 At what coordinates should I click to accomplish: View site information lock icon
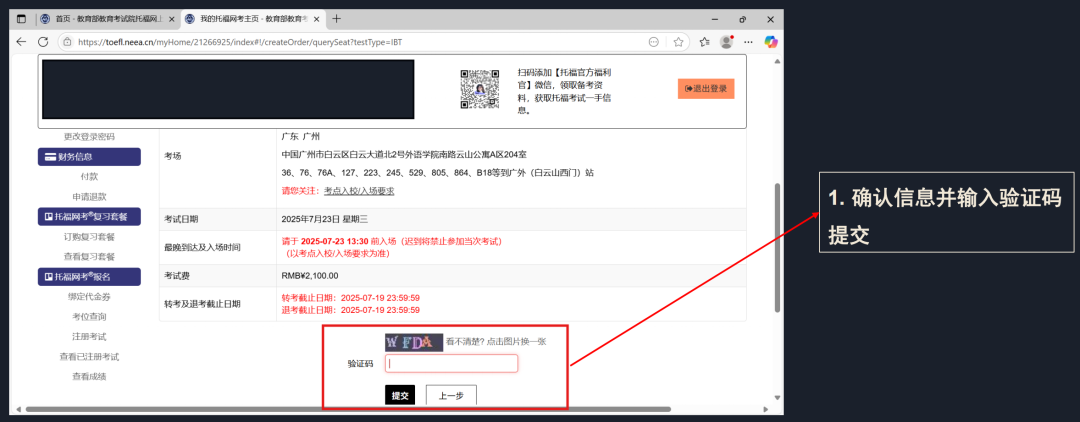click(x=67, y=42)
